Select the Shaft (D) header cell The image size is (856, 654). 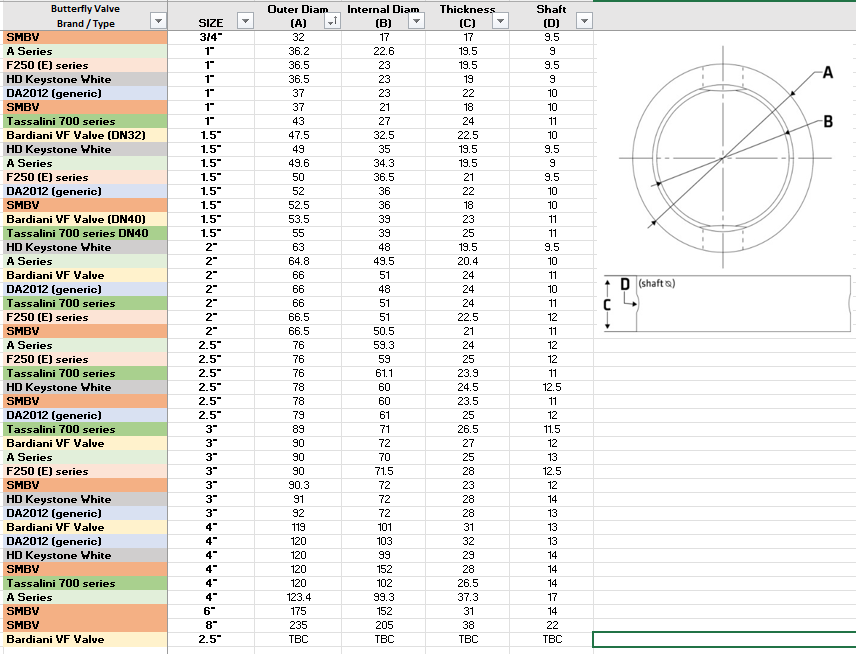(551, 15)
